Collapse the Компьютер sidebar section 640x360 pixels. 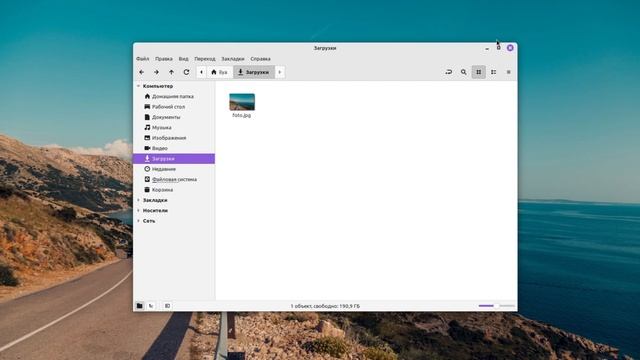[138, 86]
